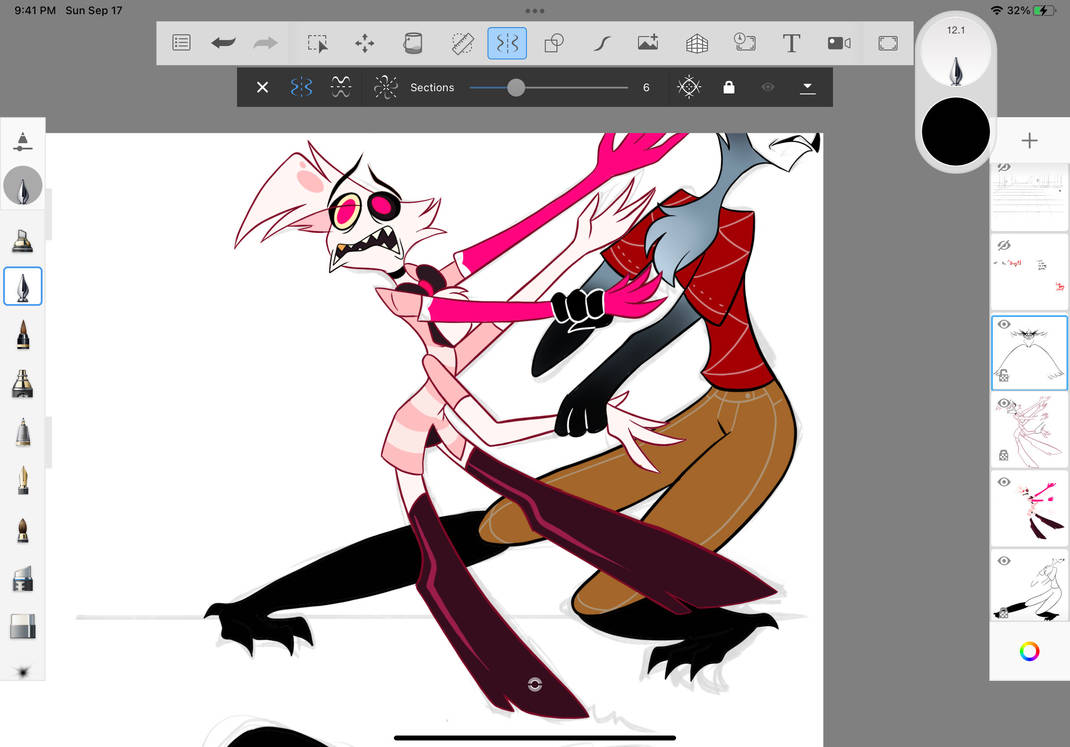Turn off the highlighted Symmetry tool
This screenshot has width=1070, height=747.
pyautogui.click(x=507, y=43)
